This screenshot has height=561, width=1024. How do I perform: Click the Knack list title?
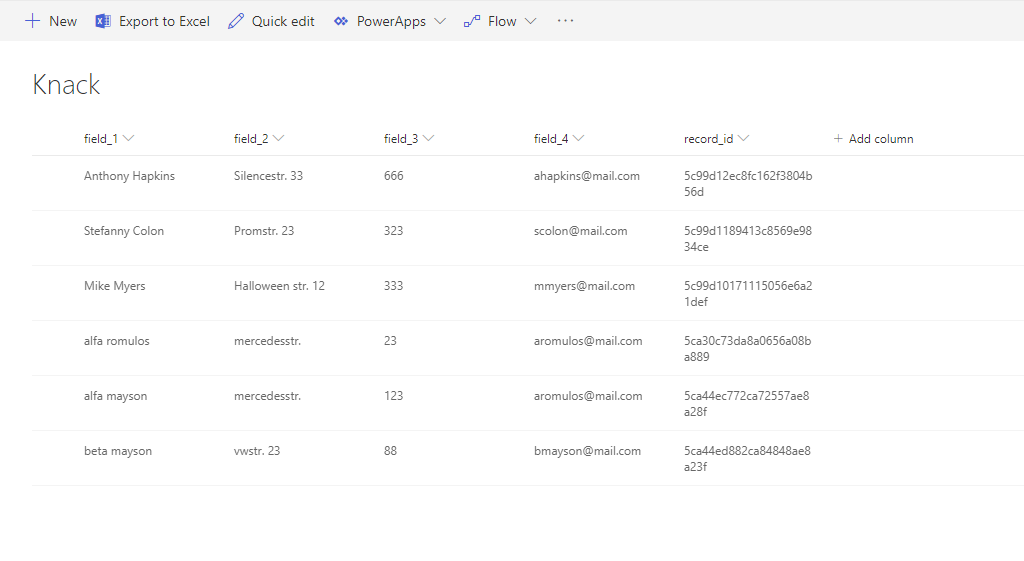[66, 85]
